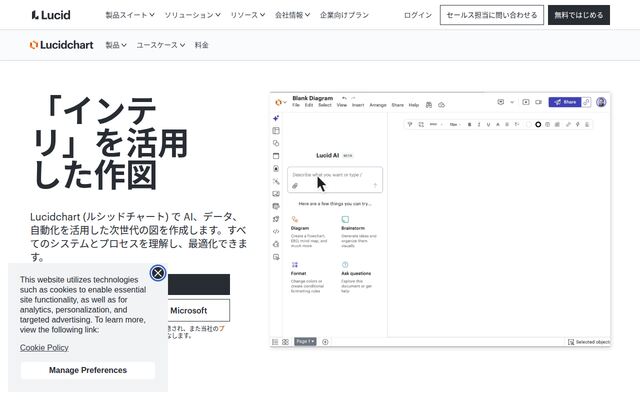Screen dimensions: 640x400
Task: Click the copy link icon beside Share
Action: pyautogui.click(x=586, y=102)
